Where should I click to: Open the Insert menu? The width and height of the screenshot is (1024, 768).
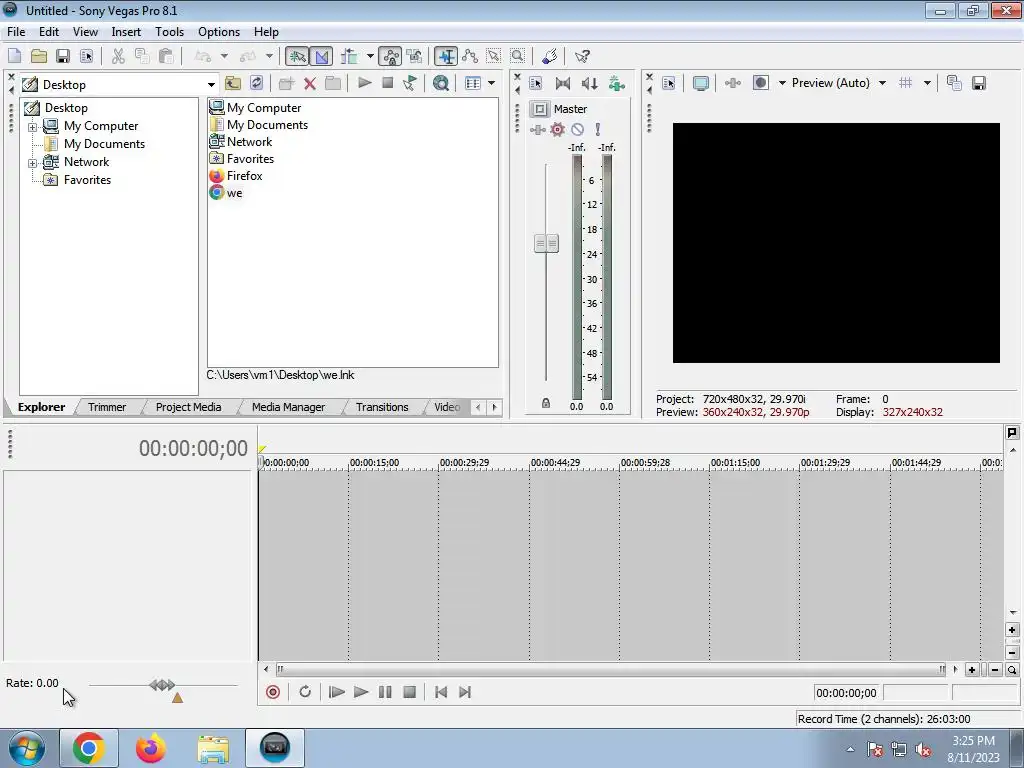click(126, 31)
